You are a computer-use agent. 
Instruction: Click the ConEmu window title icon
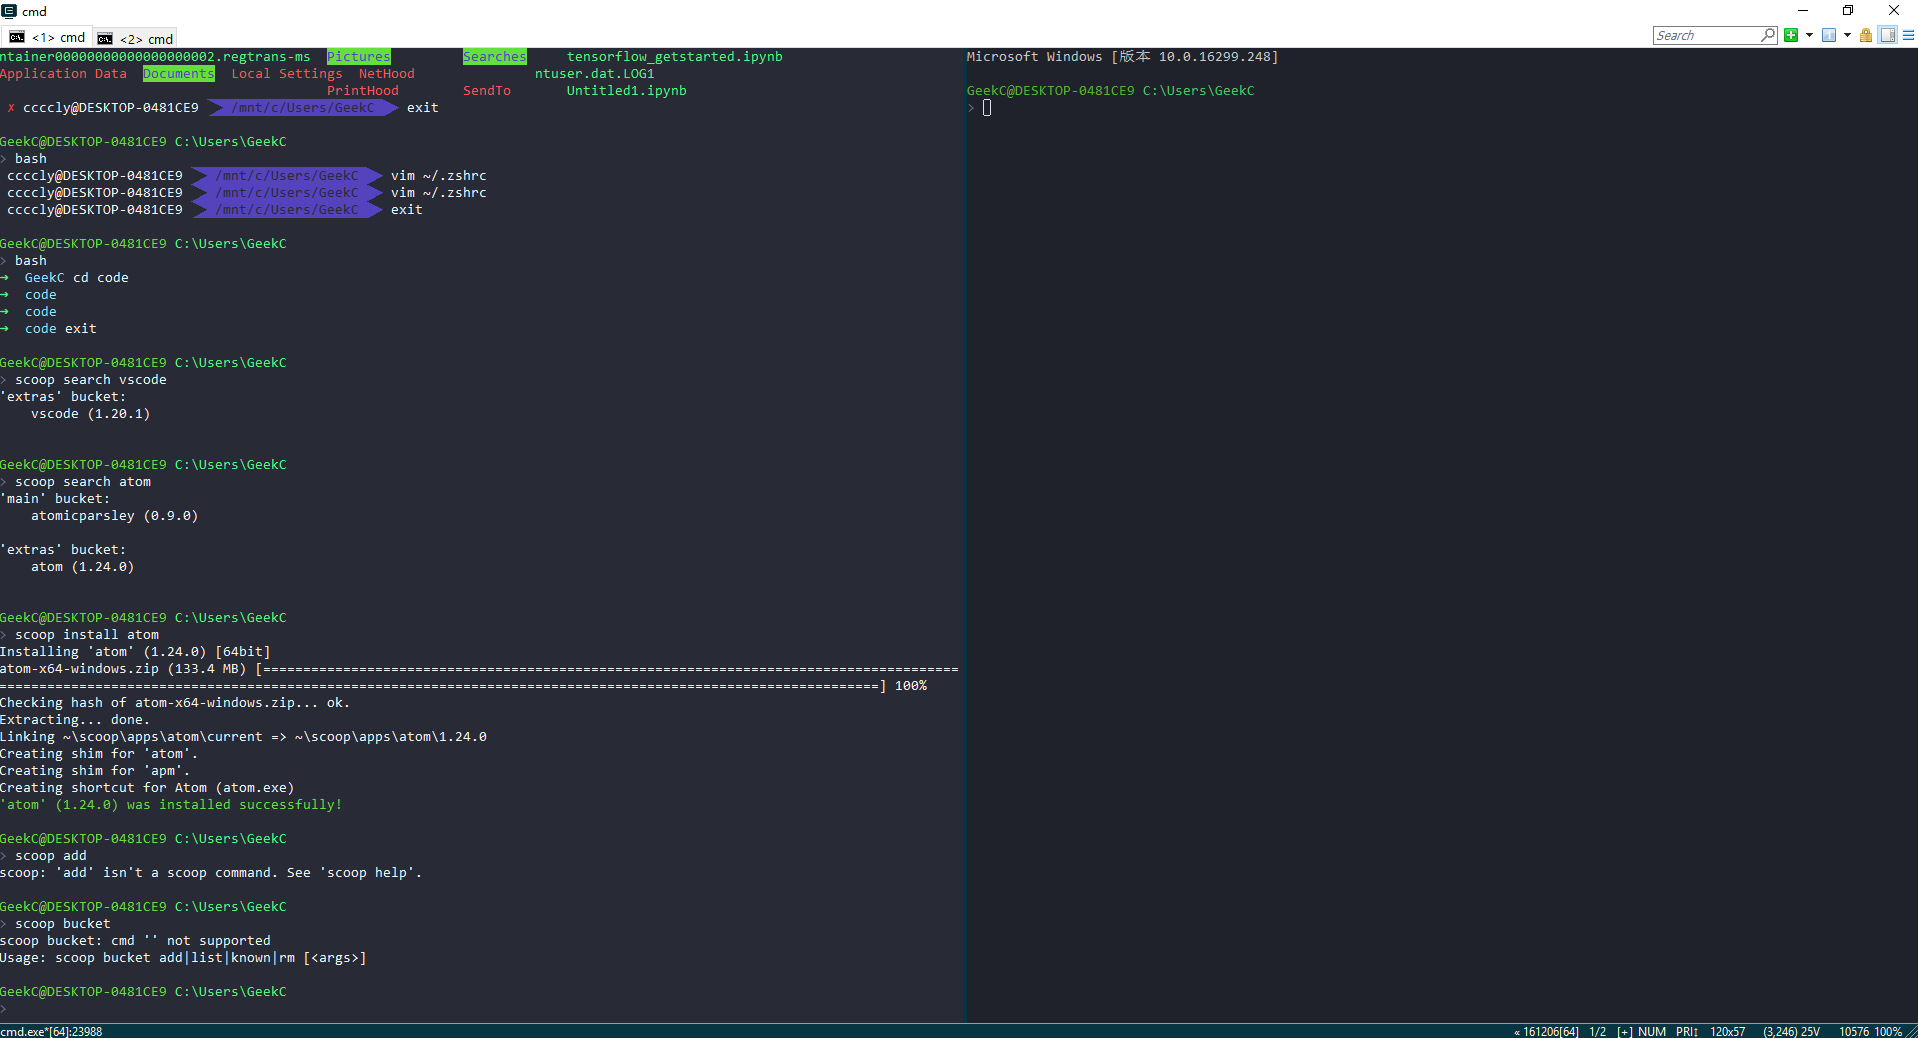9,11
